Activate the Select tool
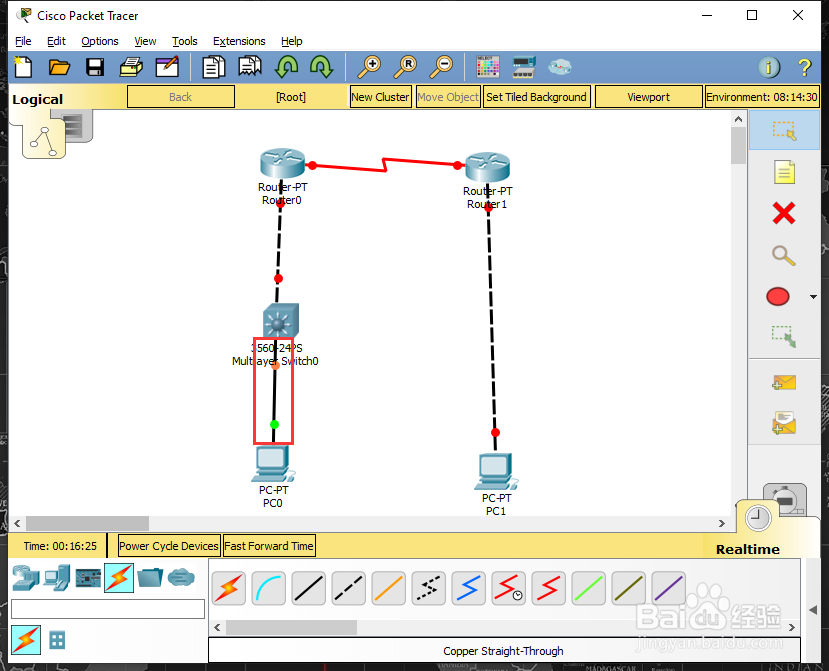The image size is (829, 671). pyautogui.click(x=784, y=130)
